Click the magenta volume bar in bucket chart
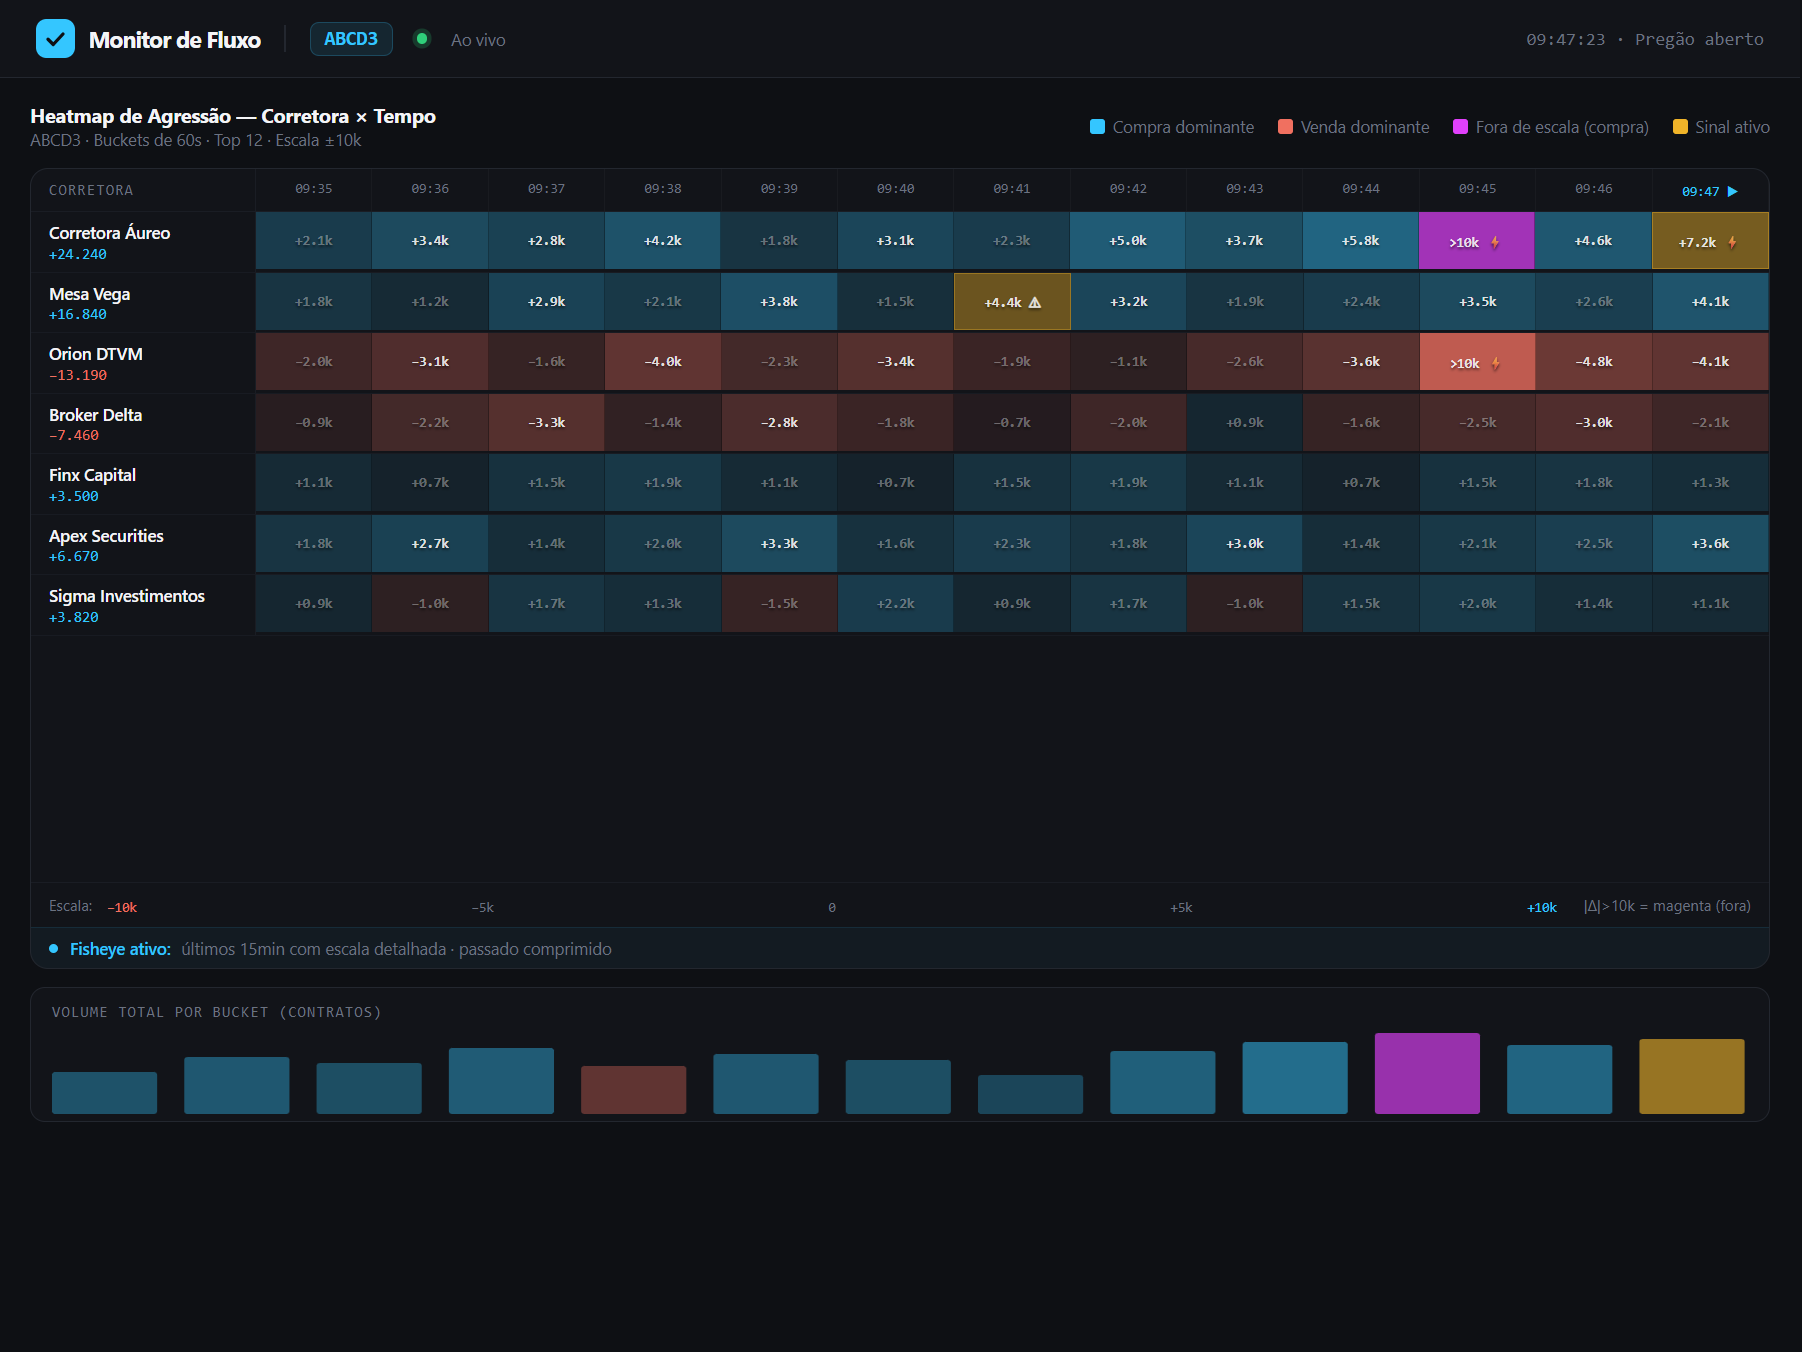1802x1352 pixels. click(x=1427, y=1073)
